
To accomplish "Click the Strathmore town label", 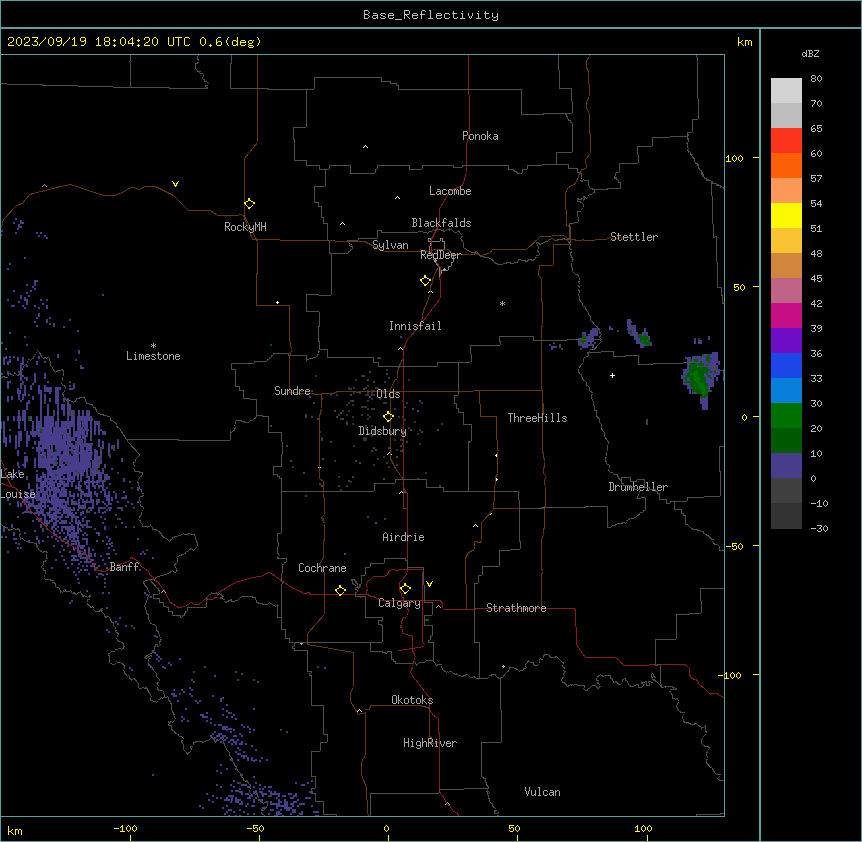I will 516,608.
